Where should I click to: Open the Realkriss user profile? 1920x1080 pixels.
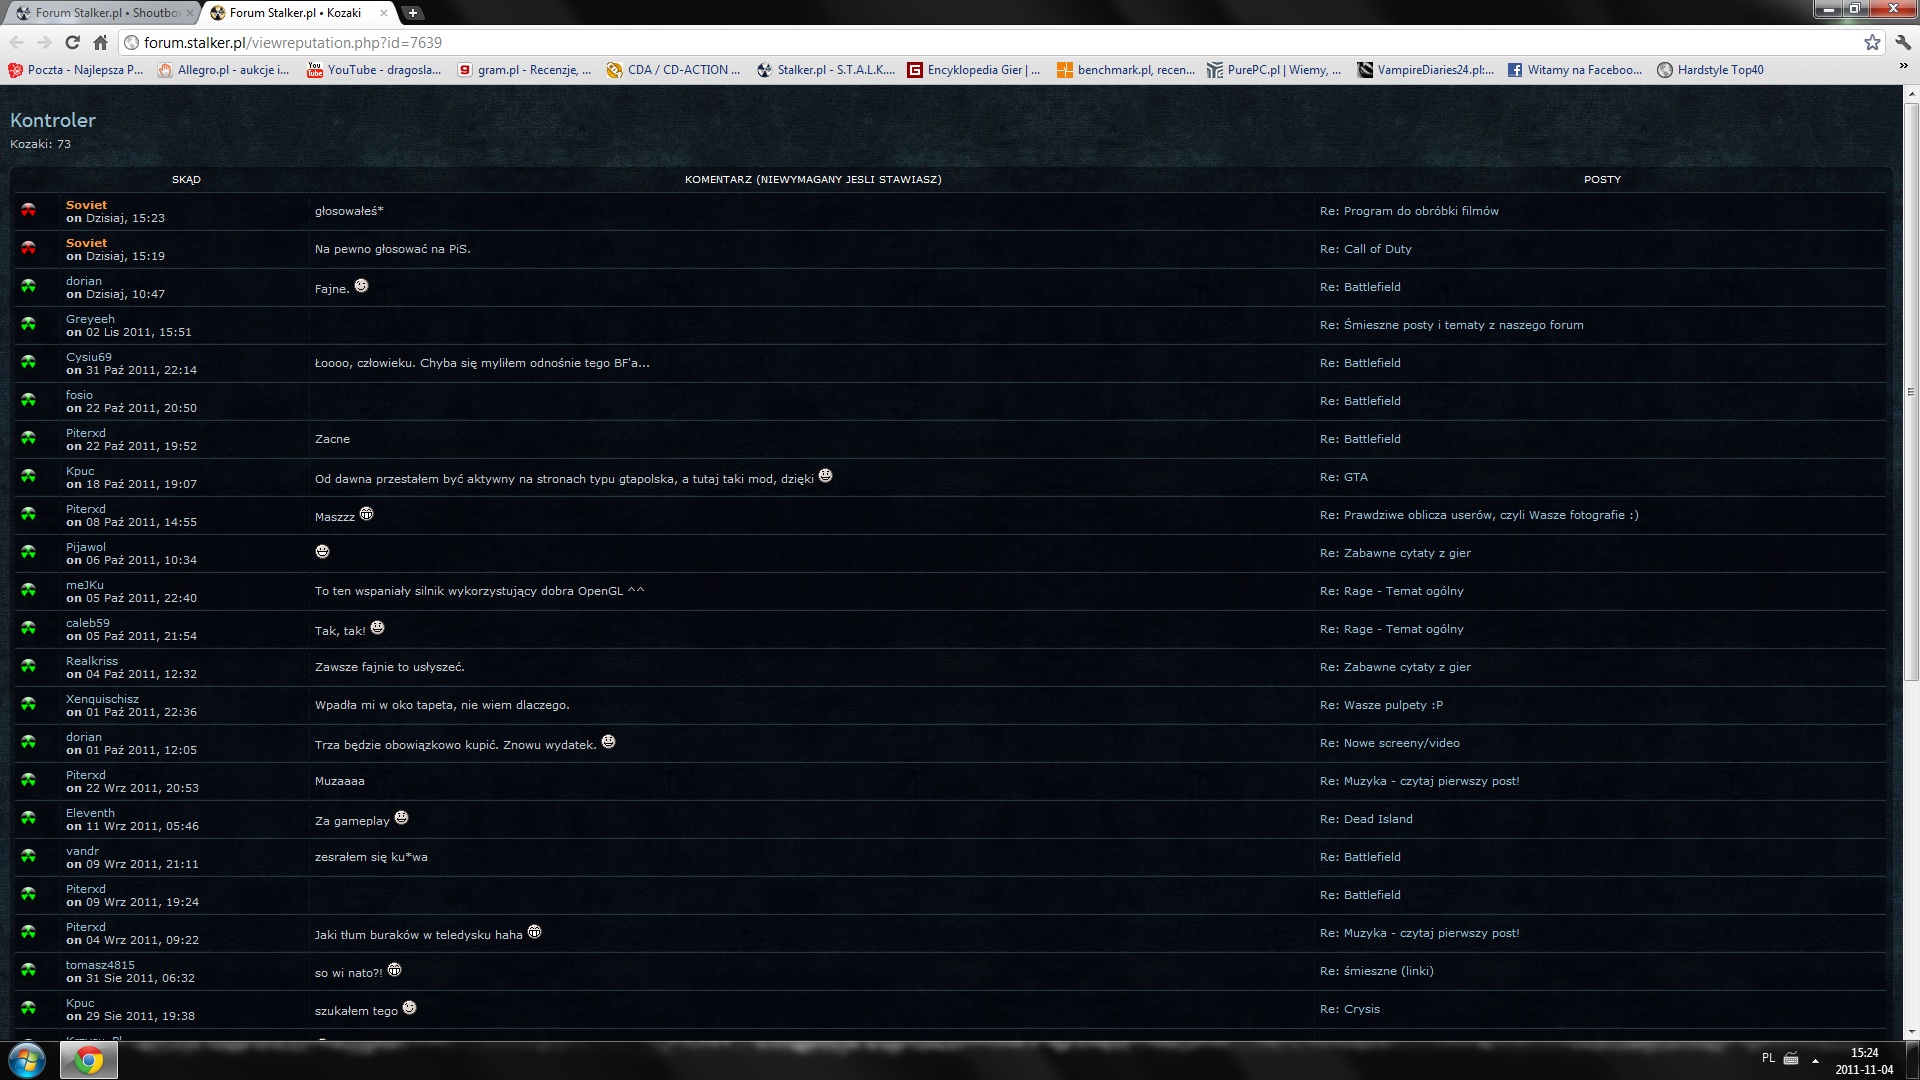pos(92,661)
